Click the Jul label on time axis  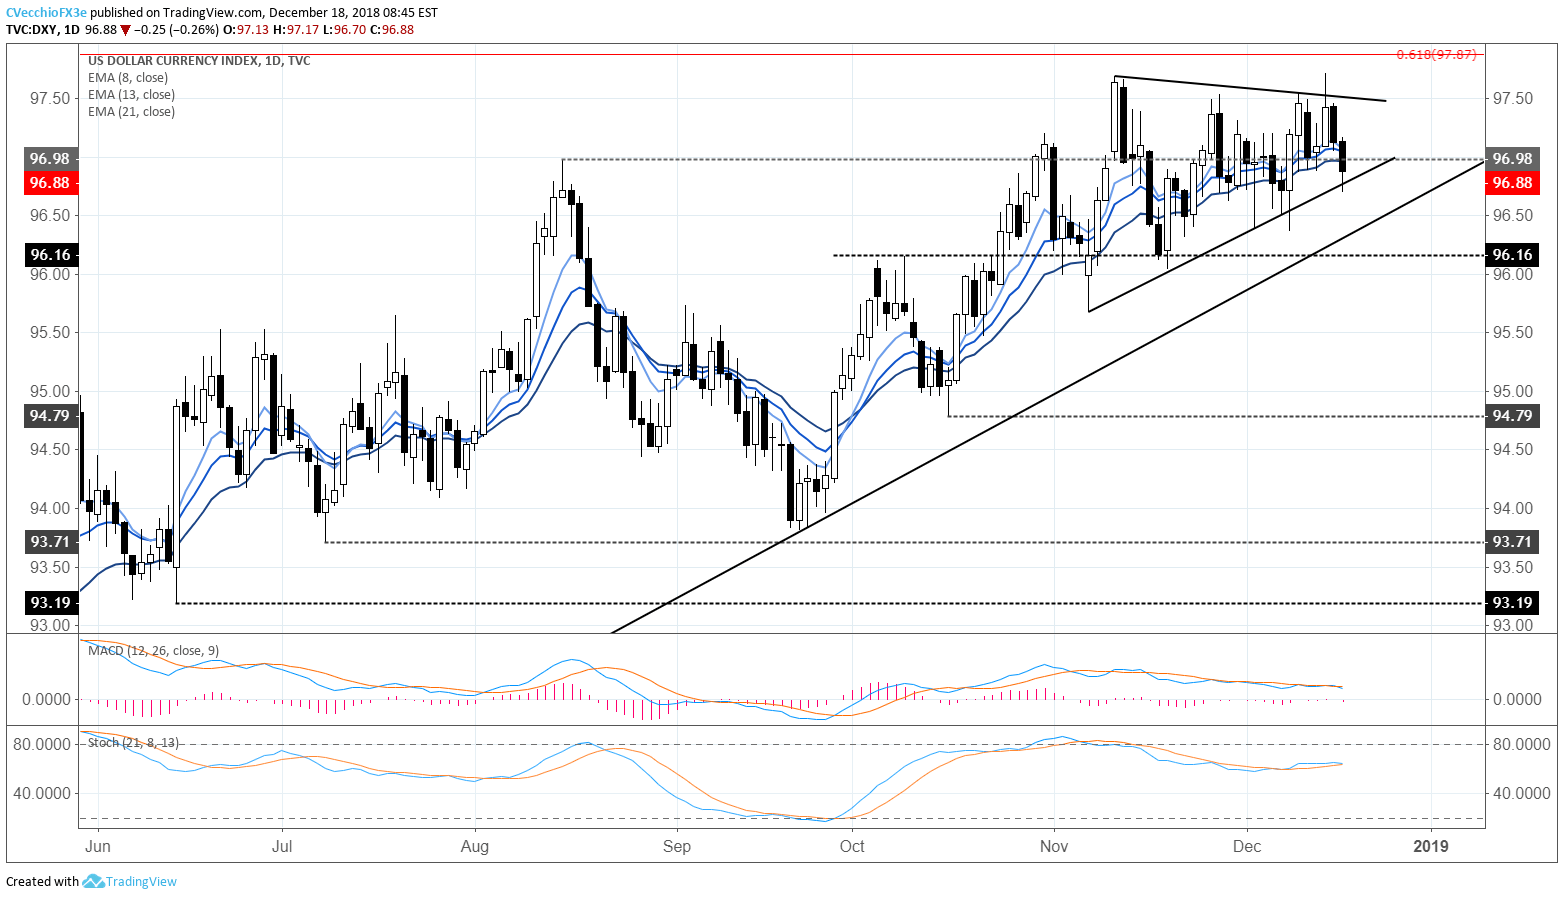[x=282, y=846]
